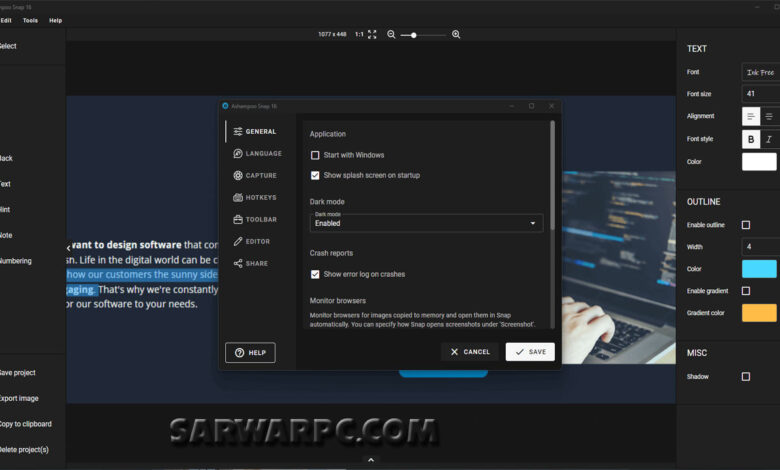
Task: Click Copy to clipboard option
Action: 25,424
